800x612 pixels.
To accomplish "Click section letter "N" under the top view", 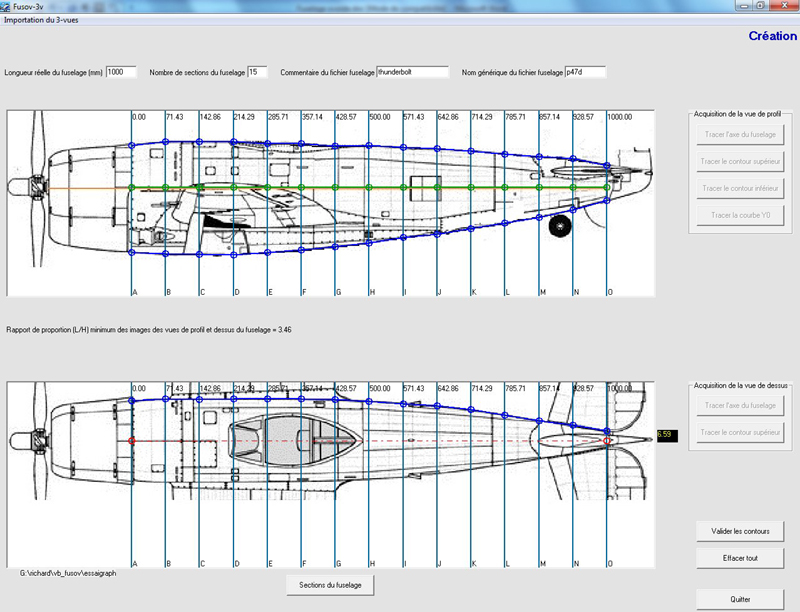I will tap(577, 564).
